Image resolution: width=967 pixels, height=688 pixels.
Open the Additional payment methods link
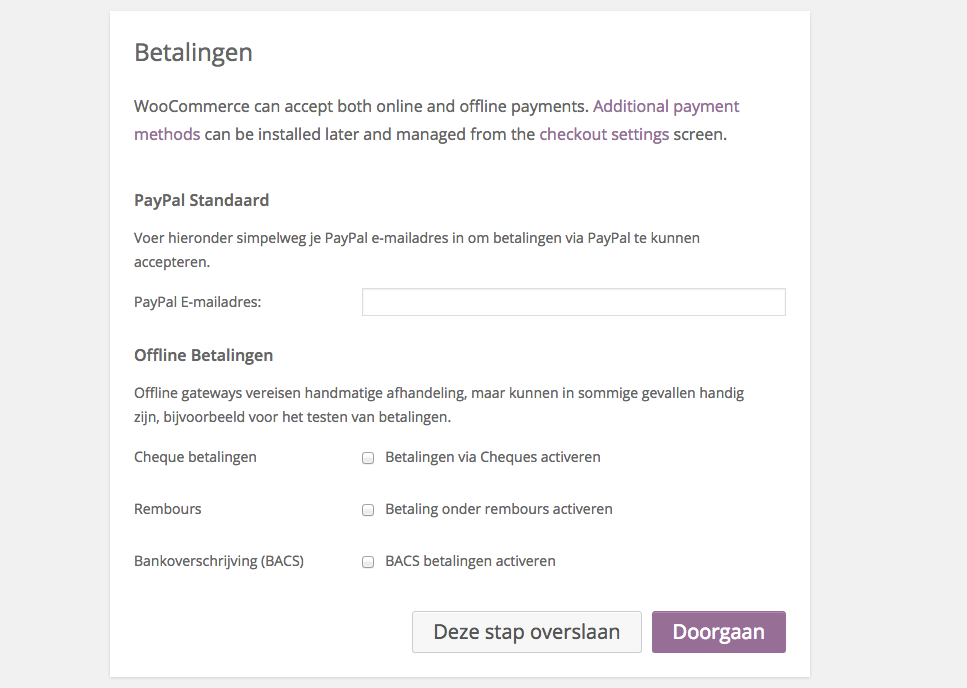pyautogui.click(x=666, y=106)
